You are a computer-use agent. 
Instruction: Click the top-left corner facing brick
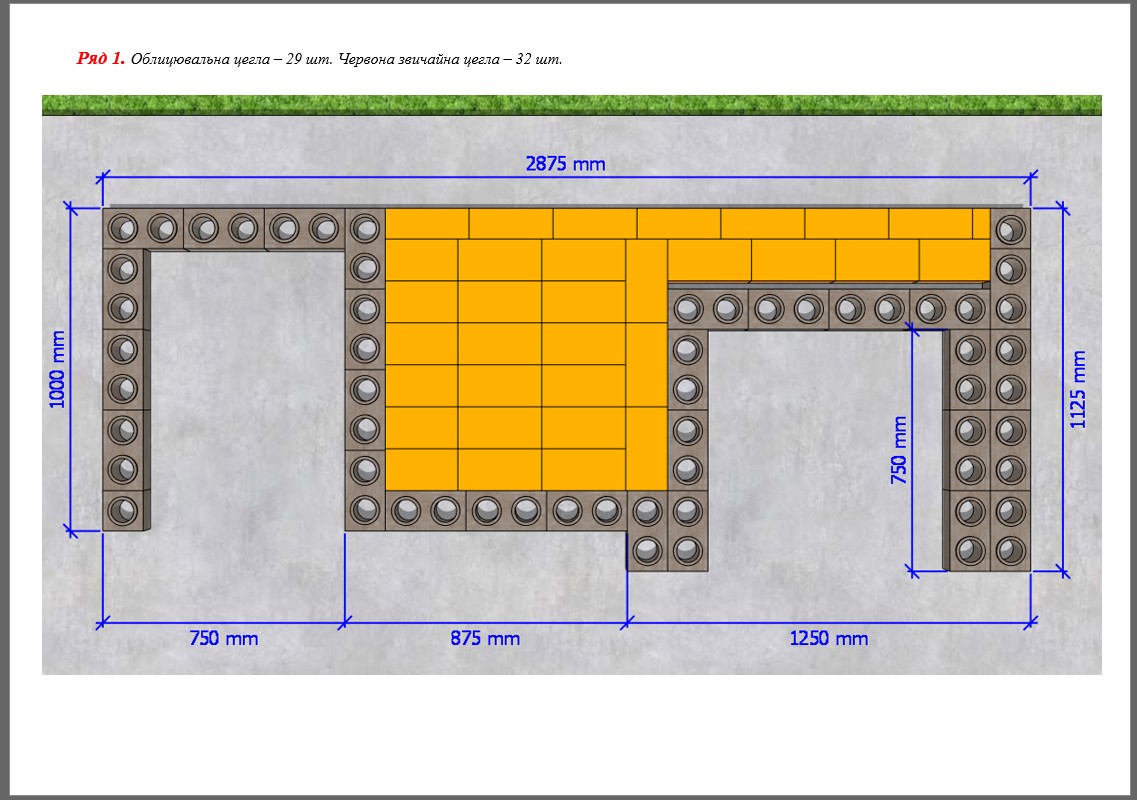[123, 229]
